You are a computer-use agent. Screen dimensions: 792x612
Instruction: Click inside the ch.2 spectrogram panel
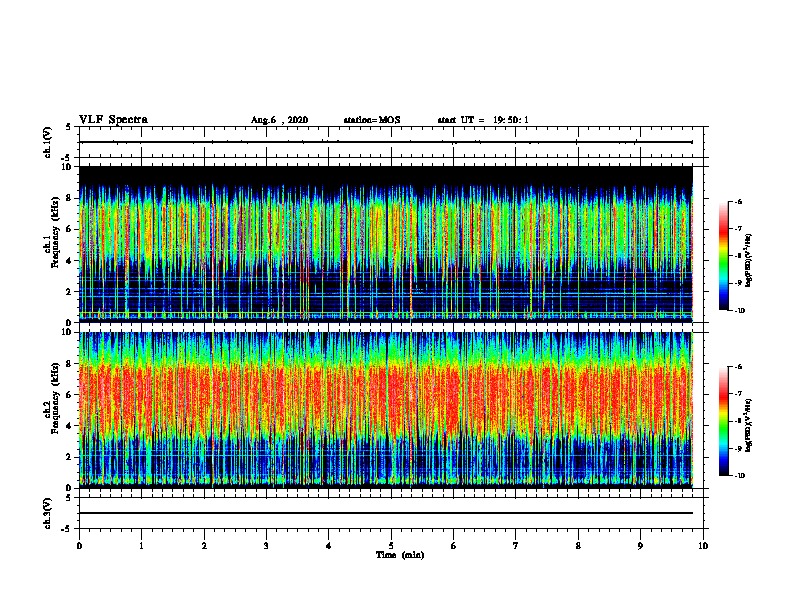click(x=386, y=410)
